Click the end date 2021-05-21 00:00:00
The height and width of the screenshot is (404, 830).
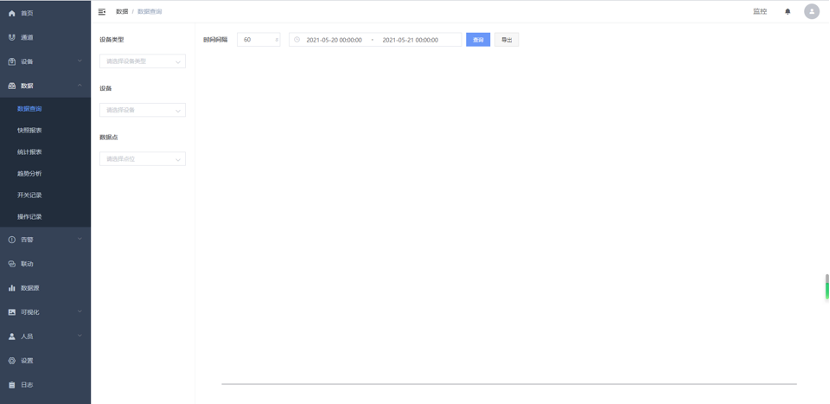point(410,40)
